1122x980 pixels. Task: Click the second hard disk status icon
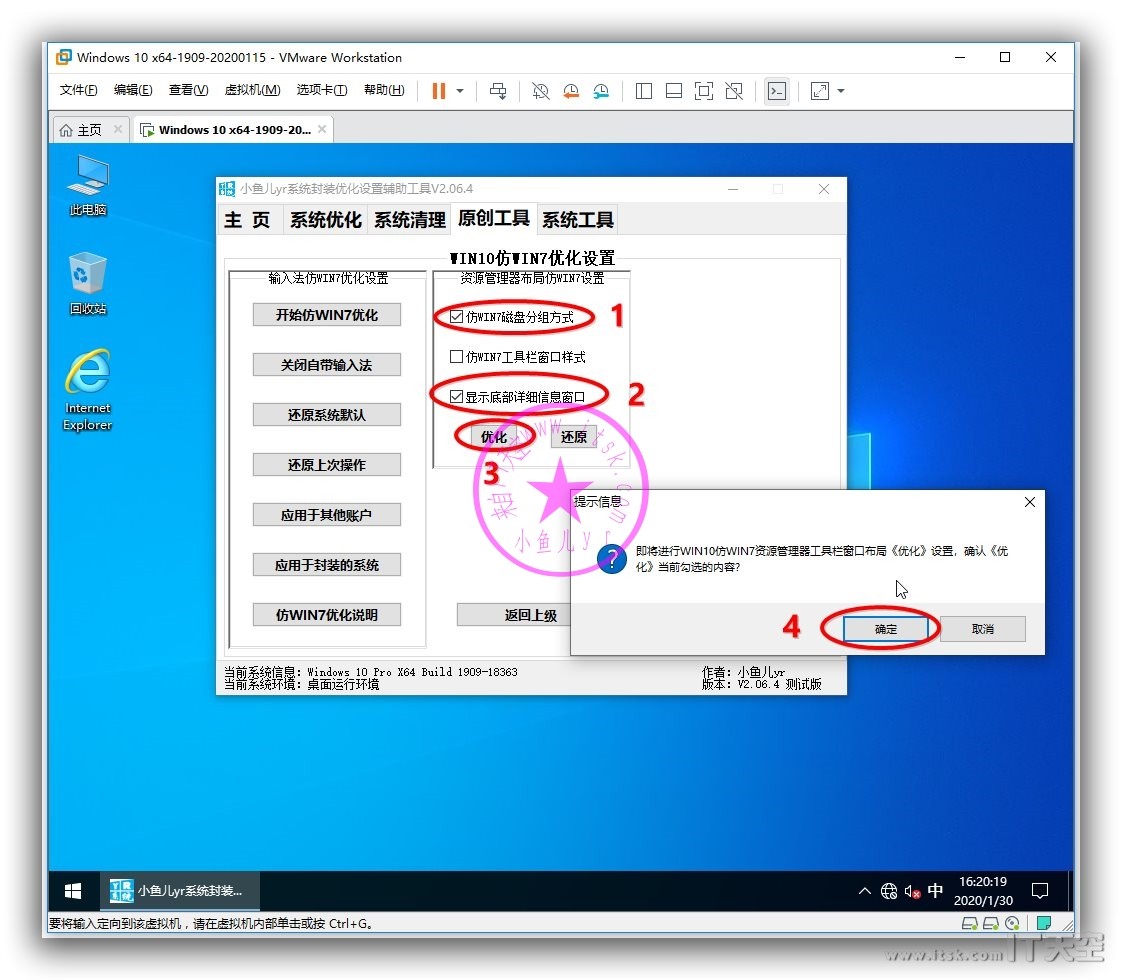[991, 923]
